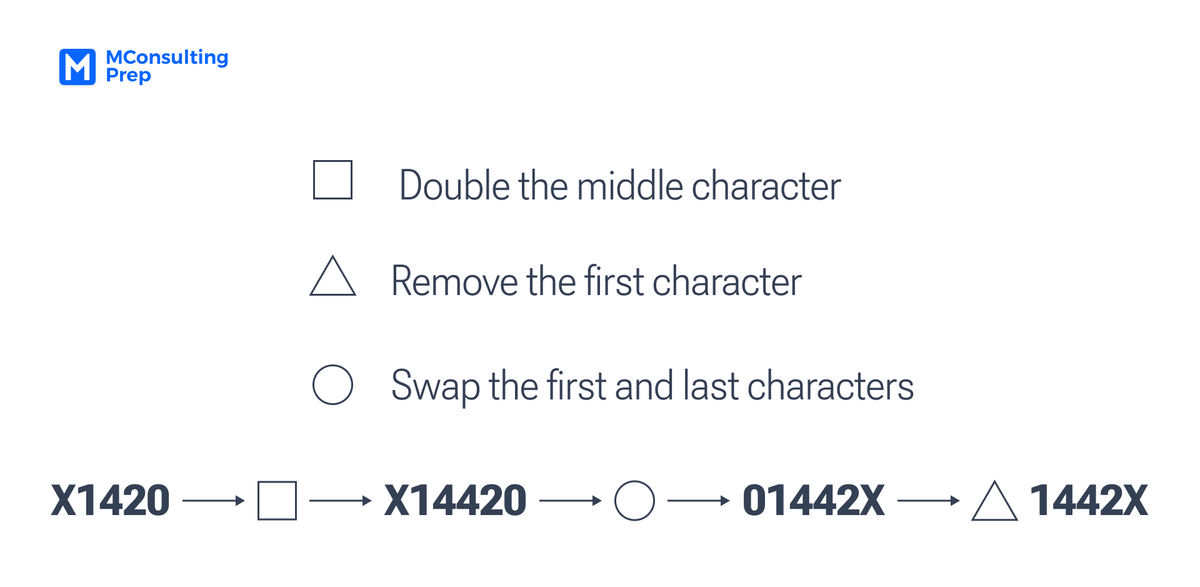Viewport: 1200px width, 587px height.
Task: Click the circle in the sequence row
Action: pyautogui.click(x=634, y=501)
